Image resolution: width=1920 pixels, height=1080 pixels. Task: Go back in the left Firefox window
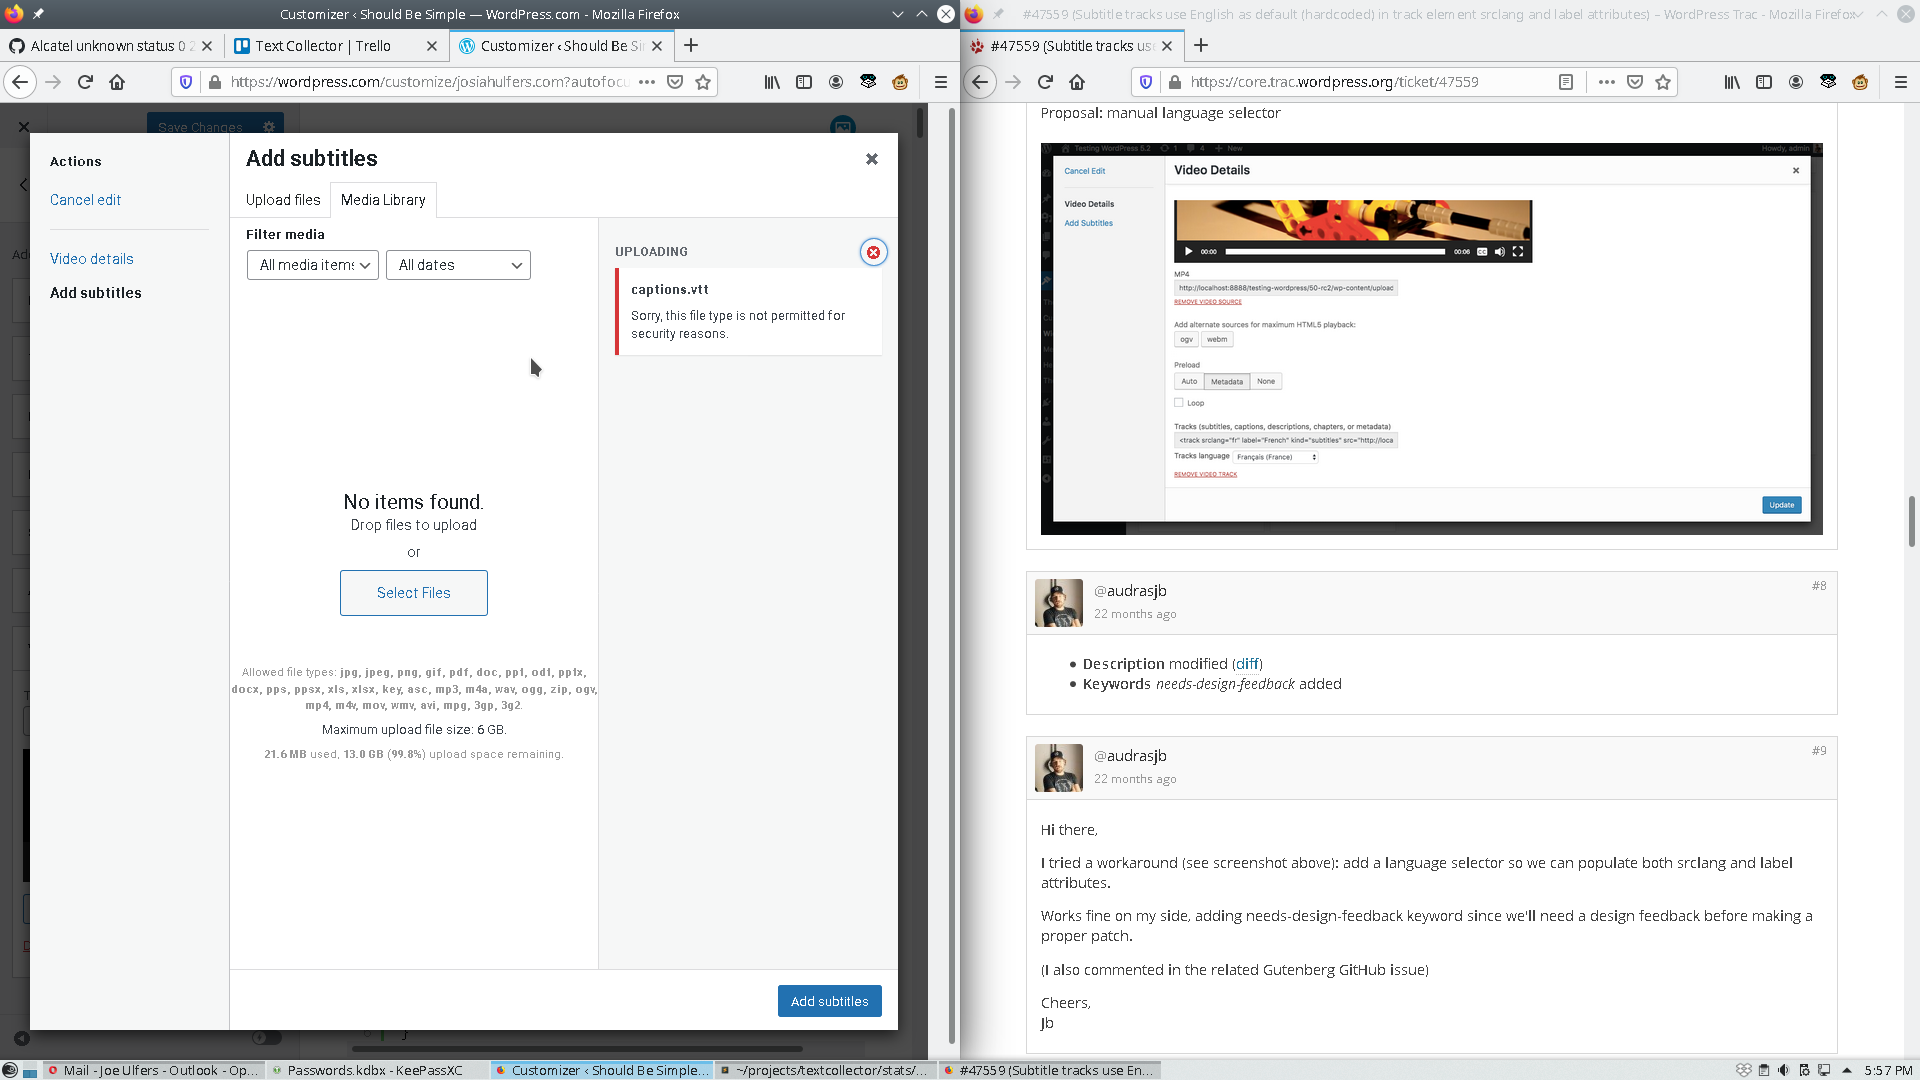(20, 82)
